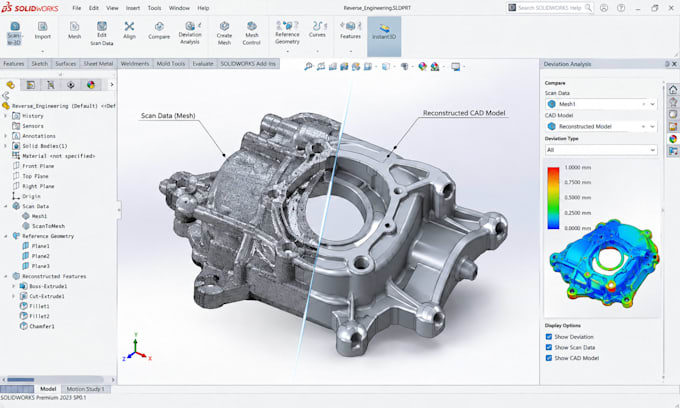The image size is (680, 408).
Task: Show more manager tabs arrow
Action: point(111,85)
